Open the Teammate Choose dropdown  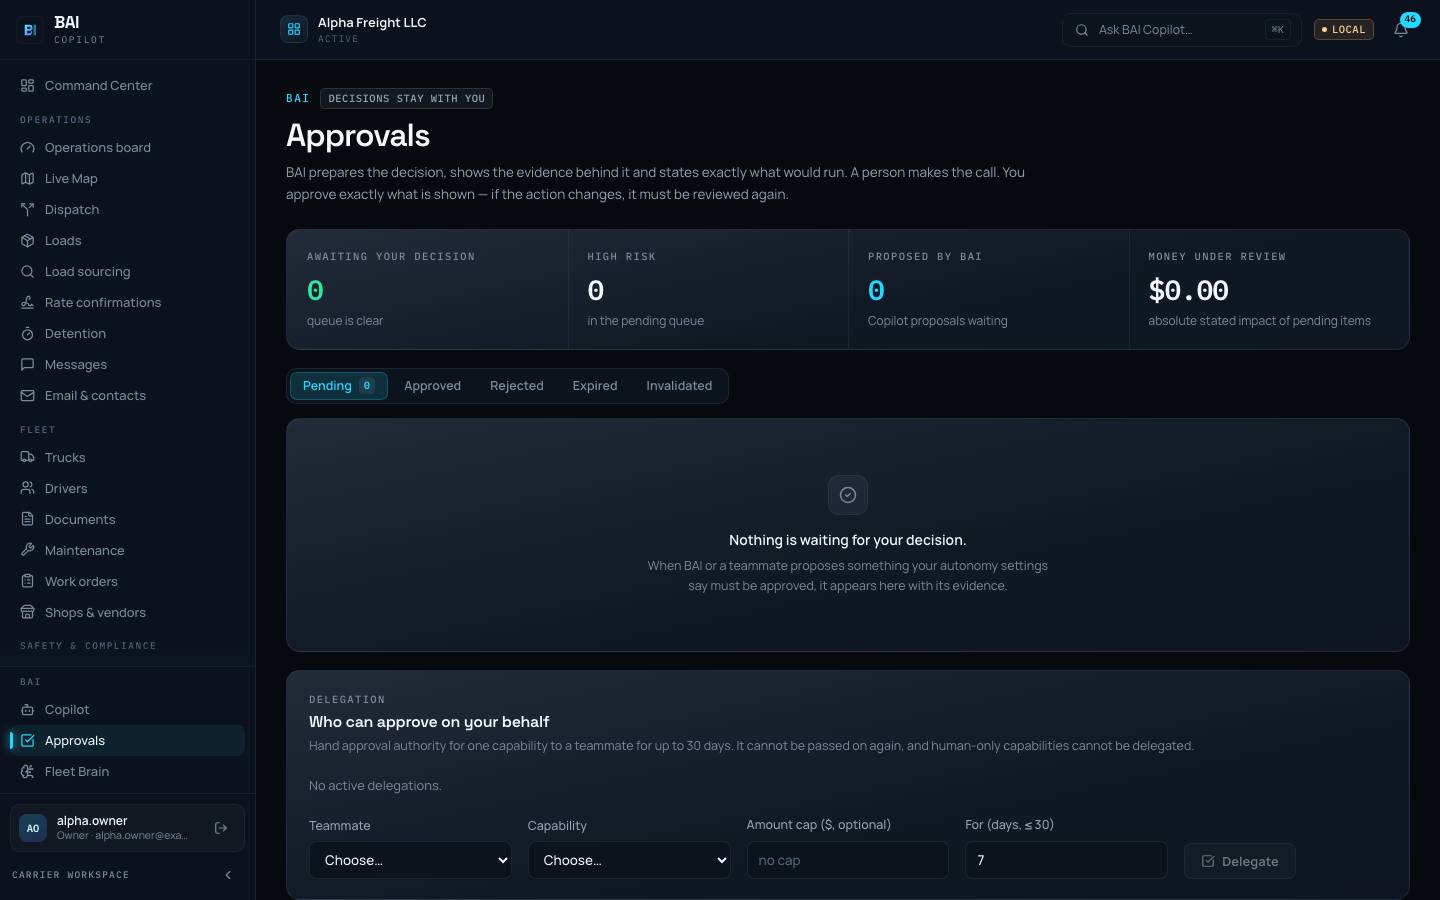click(x=410, y=860)
